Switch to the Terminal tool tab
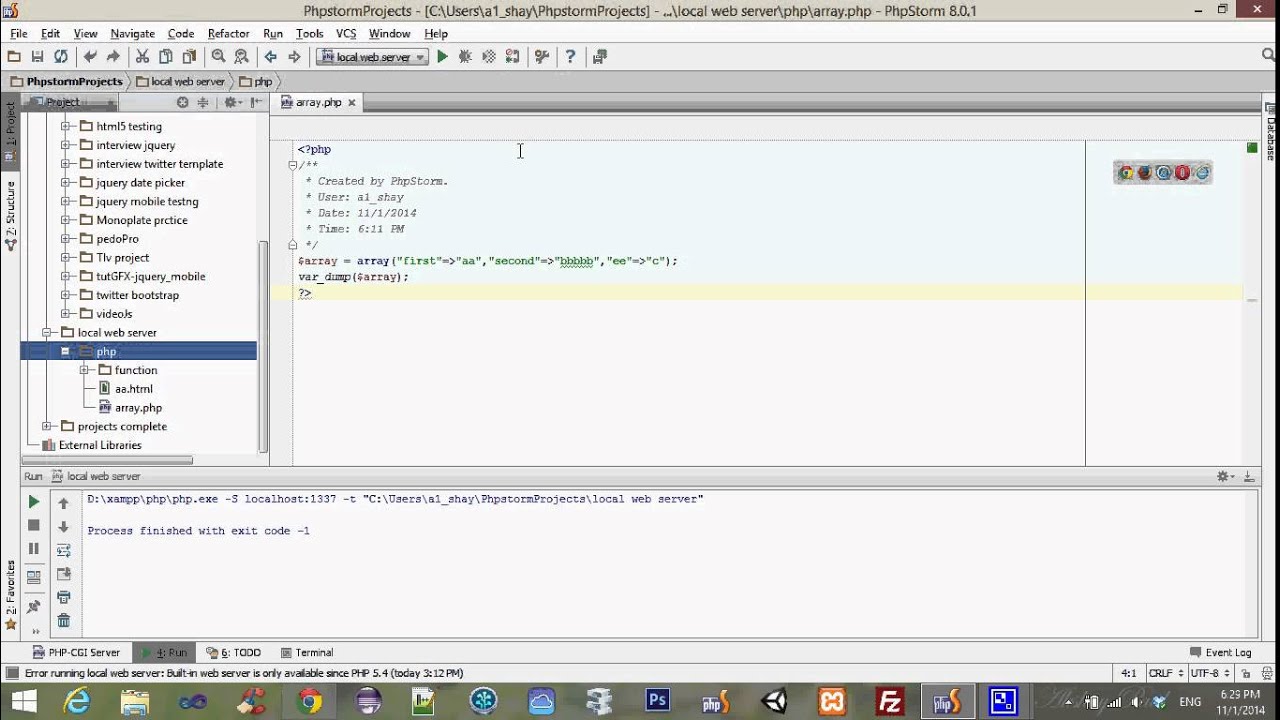 pyautogui.click(x=307, y=652)
